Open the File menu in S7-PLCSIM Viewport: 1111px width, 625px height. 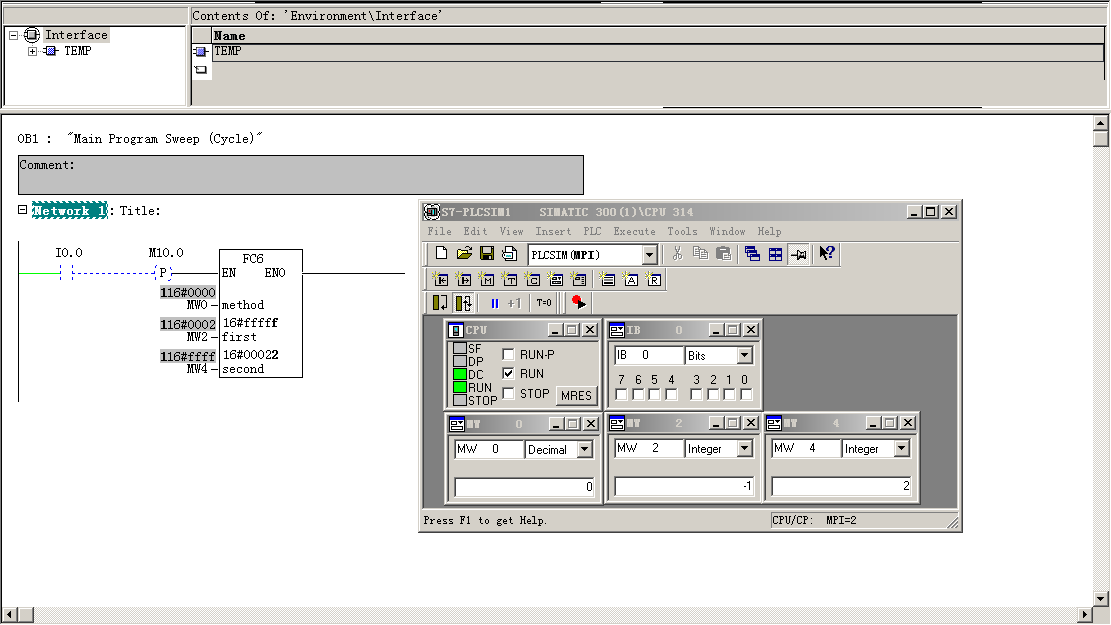pyautogui.click(x=439, y=232)
